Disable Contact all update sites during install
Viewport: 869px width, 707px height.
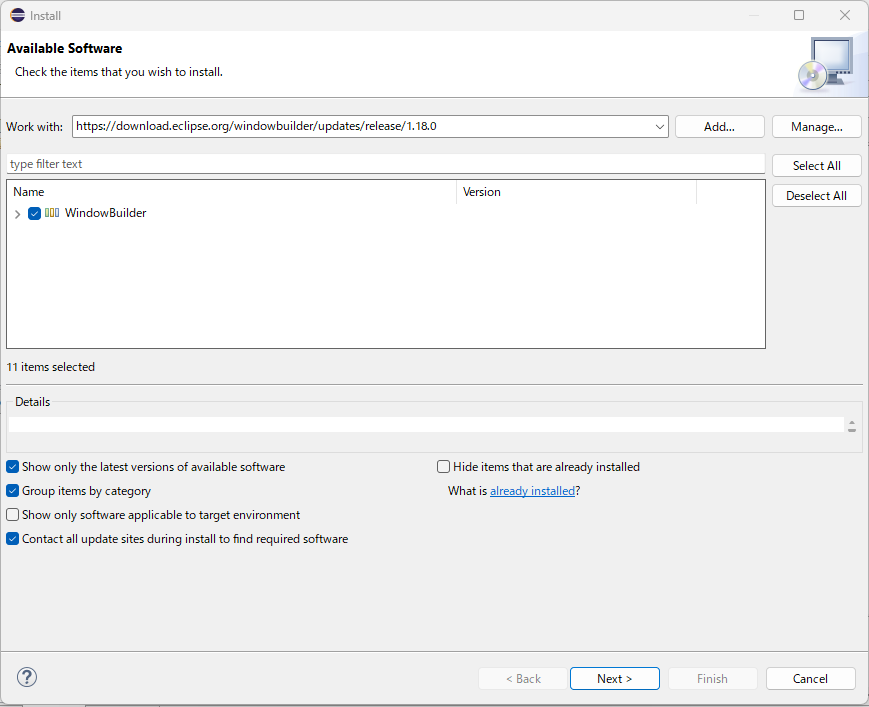pyautogui.click(x=13, y=539)
